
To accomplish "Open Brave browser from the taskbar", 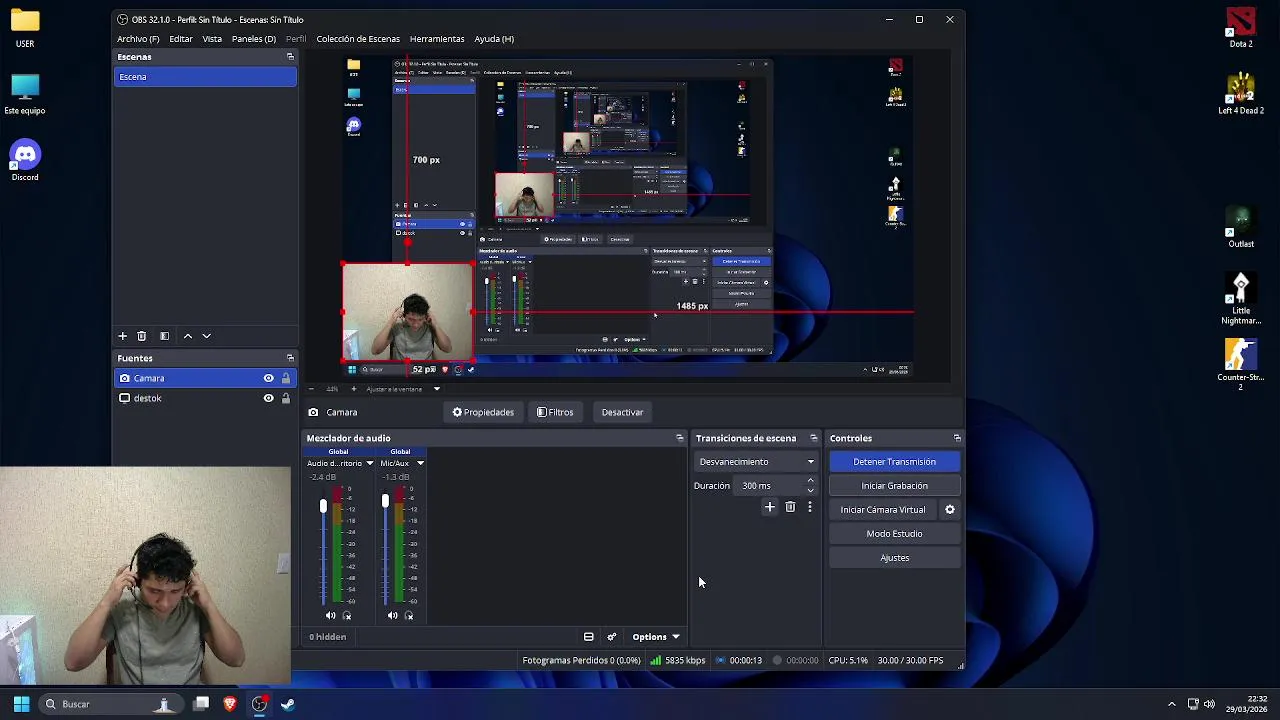I will 230,704.
